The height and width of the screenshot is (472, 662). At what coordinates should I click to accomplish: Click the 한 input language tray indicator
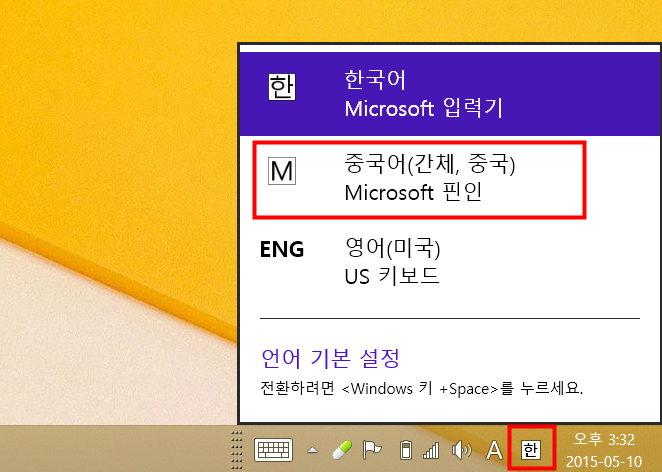click(x=531, y=450)
